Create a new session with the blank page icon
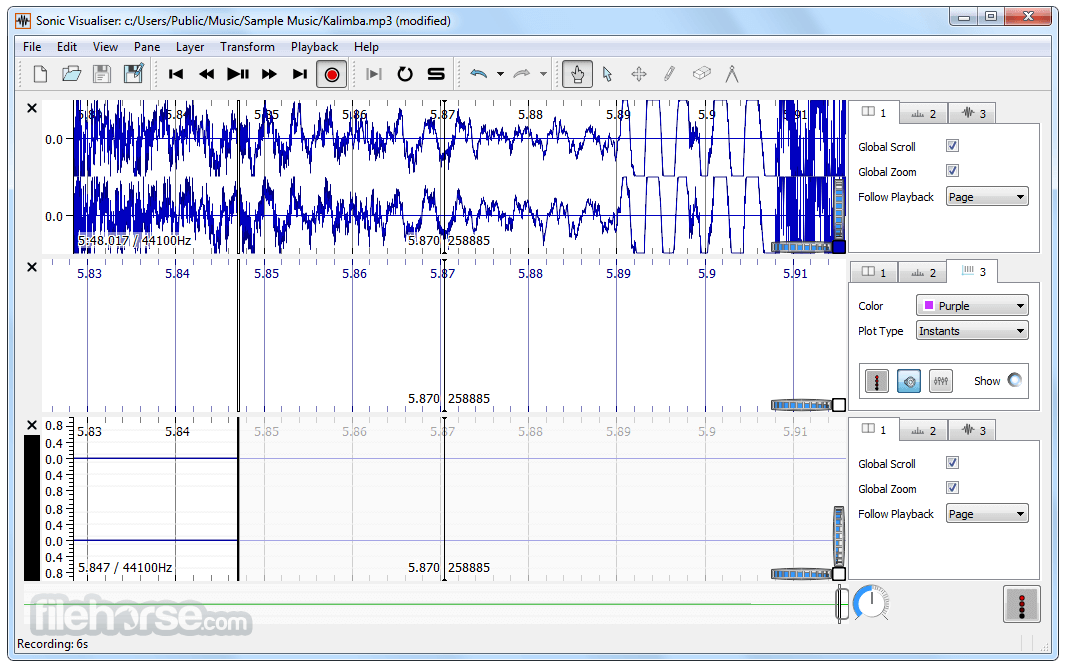This screenshot has width=1066, height=666. (x=40, y=74)
